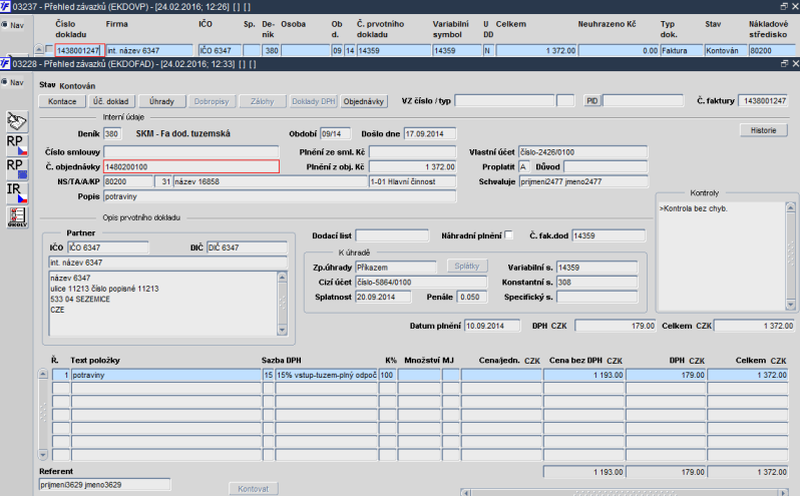Click the Penále field 0.050

472,296
